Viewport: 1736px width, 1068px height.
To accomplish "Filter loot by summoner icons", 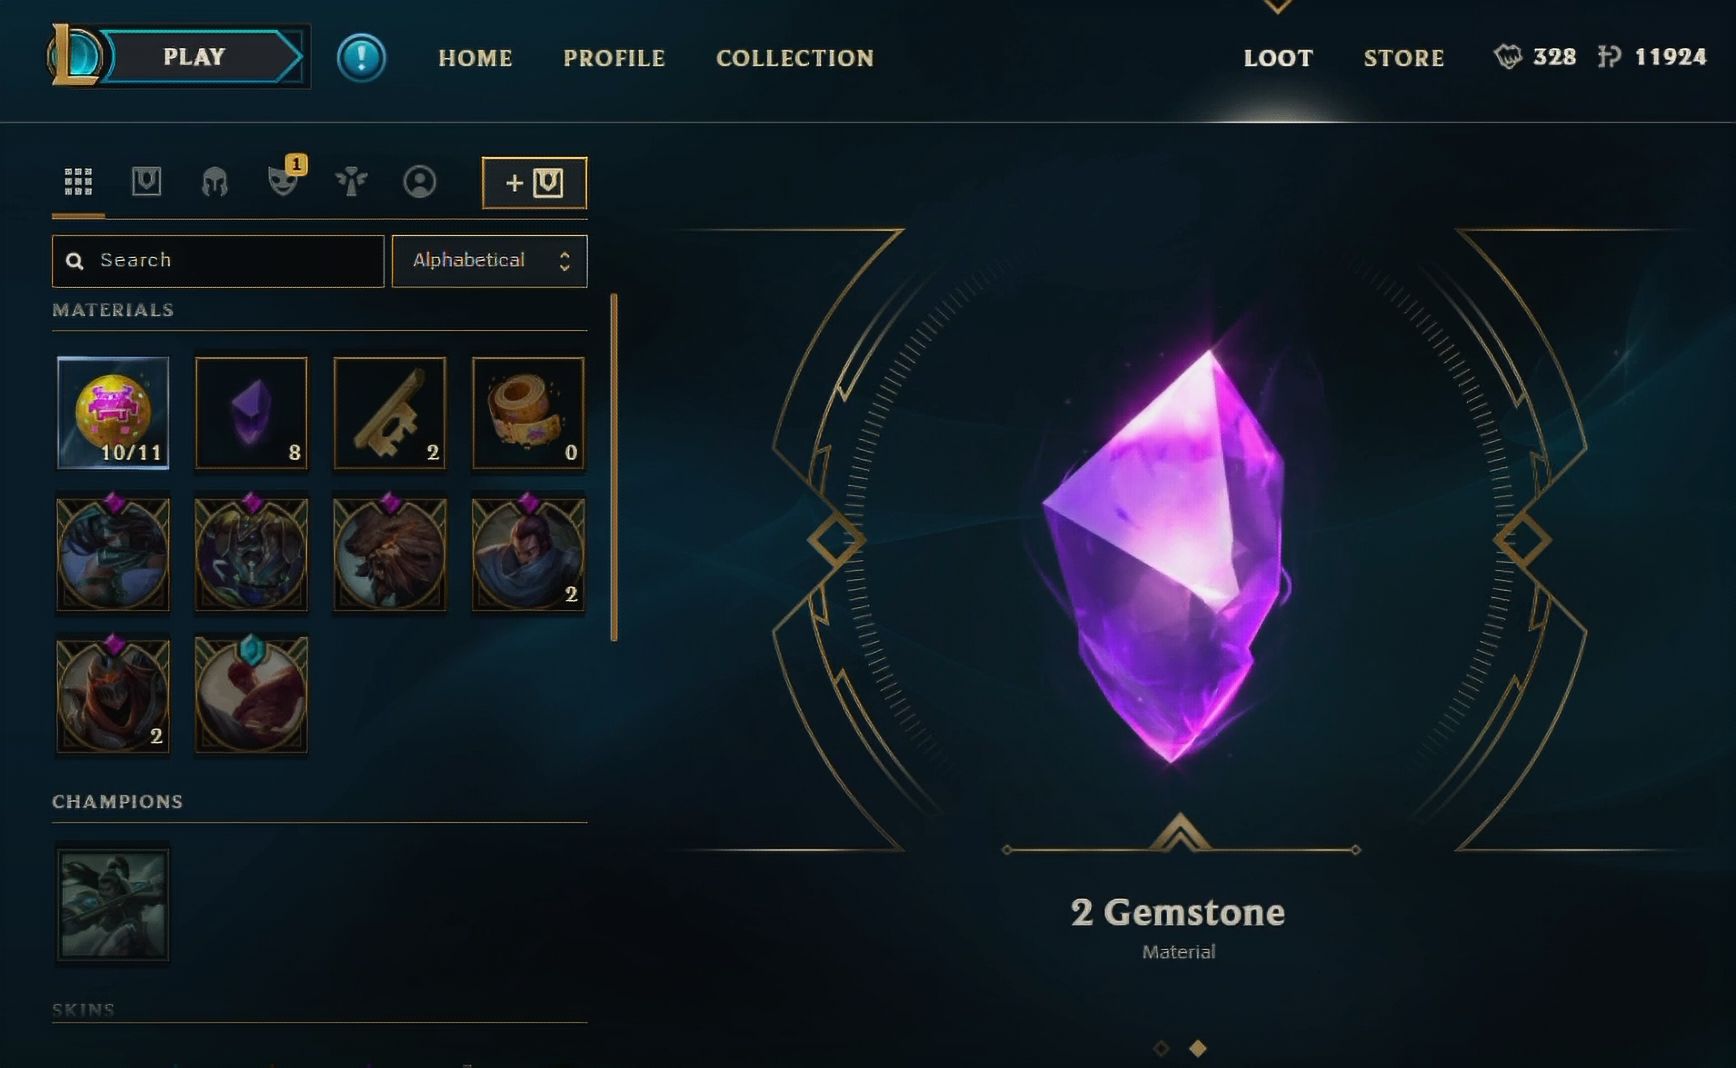I will [x=419, y=182].
